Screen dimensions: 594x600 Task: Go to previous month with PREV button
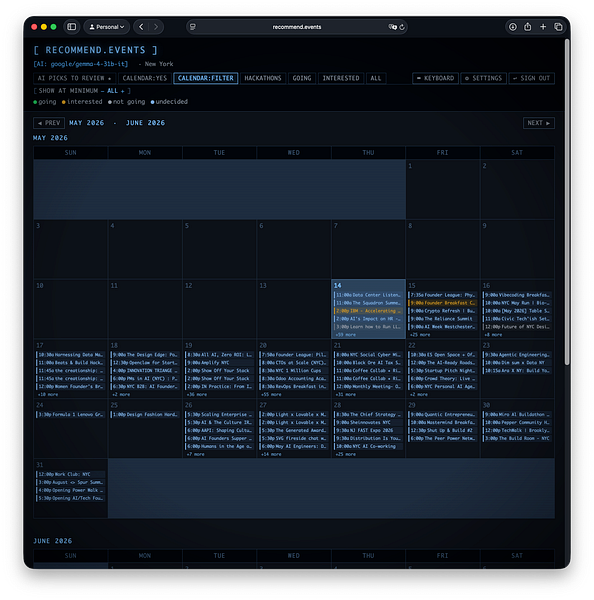coord(49,123)
